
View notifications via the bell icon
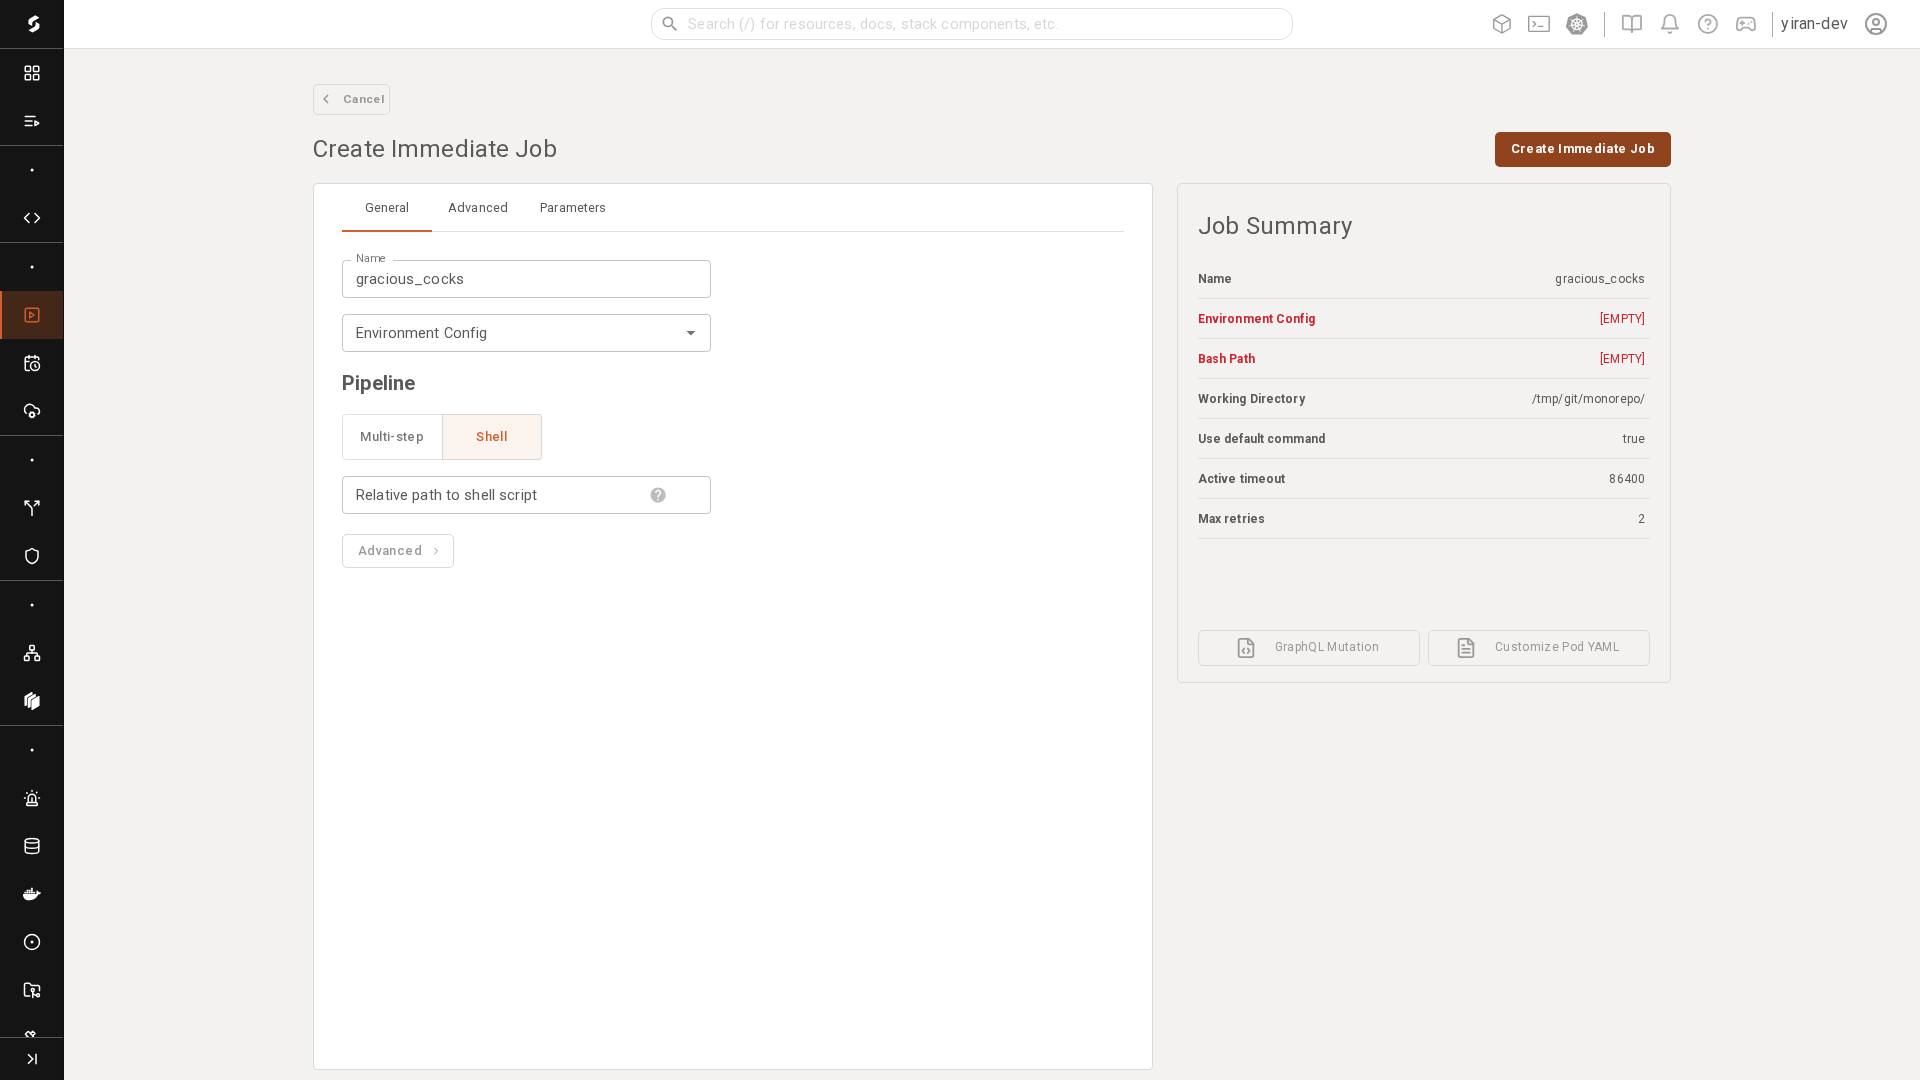[x=1669, y=24]
